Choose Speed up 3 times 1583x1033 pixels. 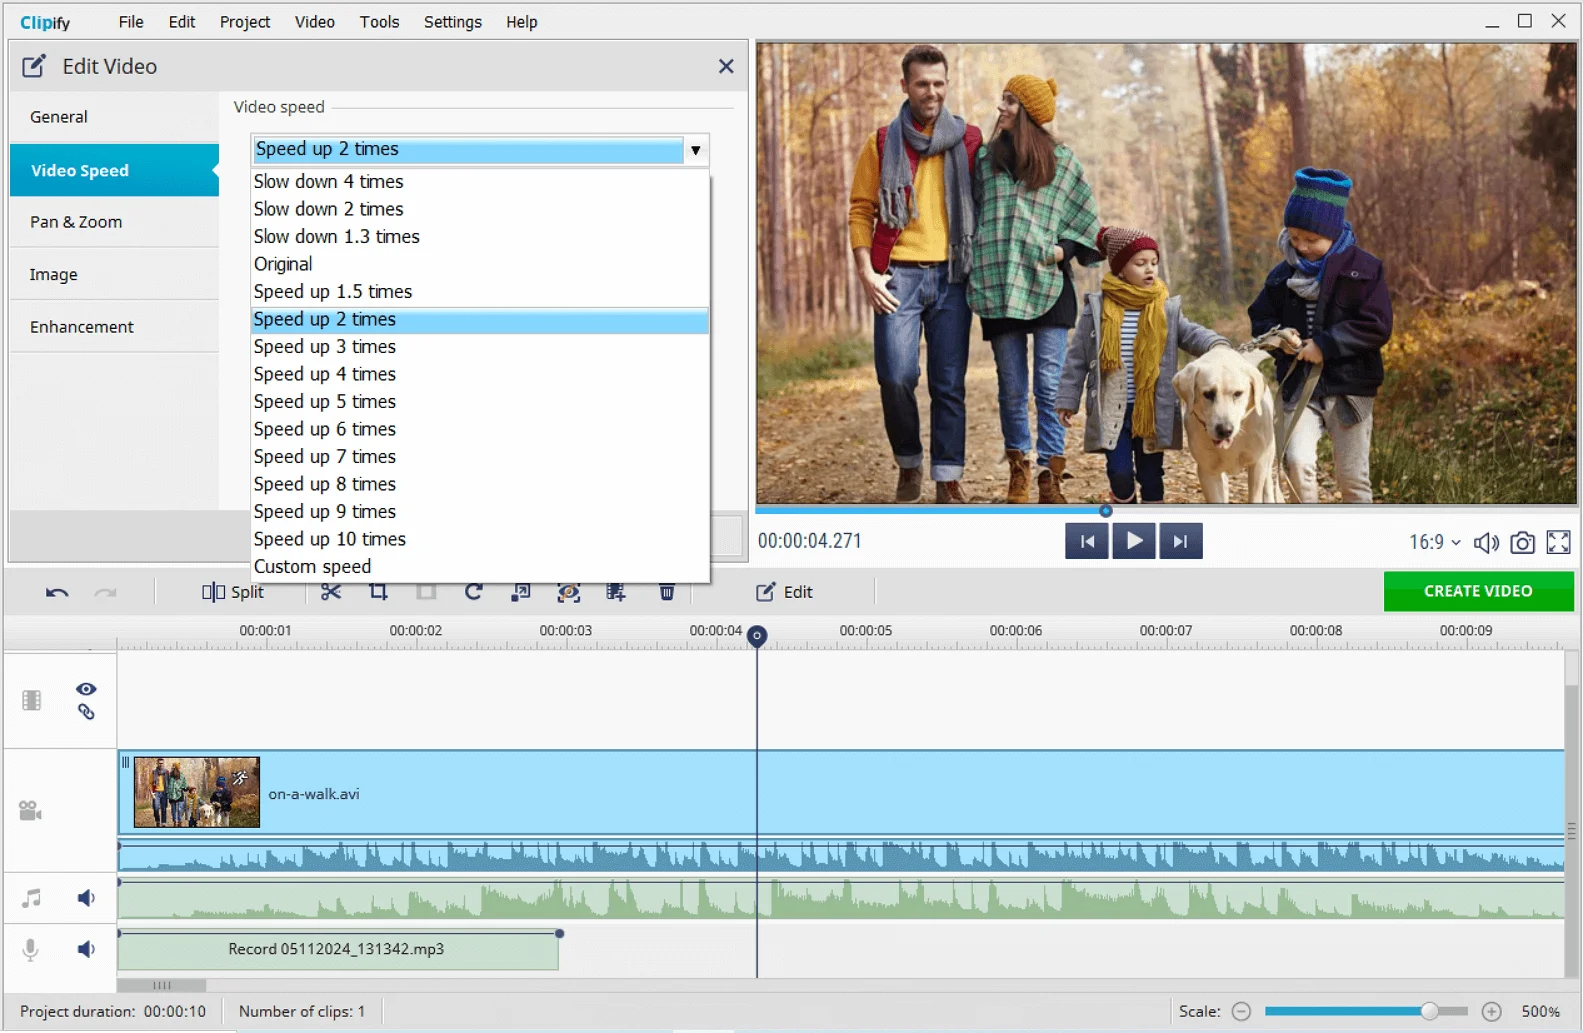pos(480,347)
